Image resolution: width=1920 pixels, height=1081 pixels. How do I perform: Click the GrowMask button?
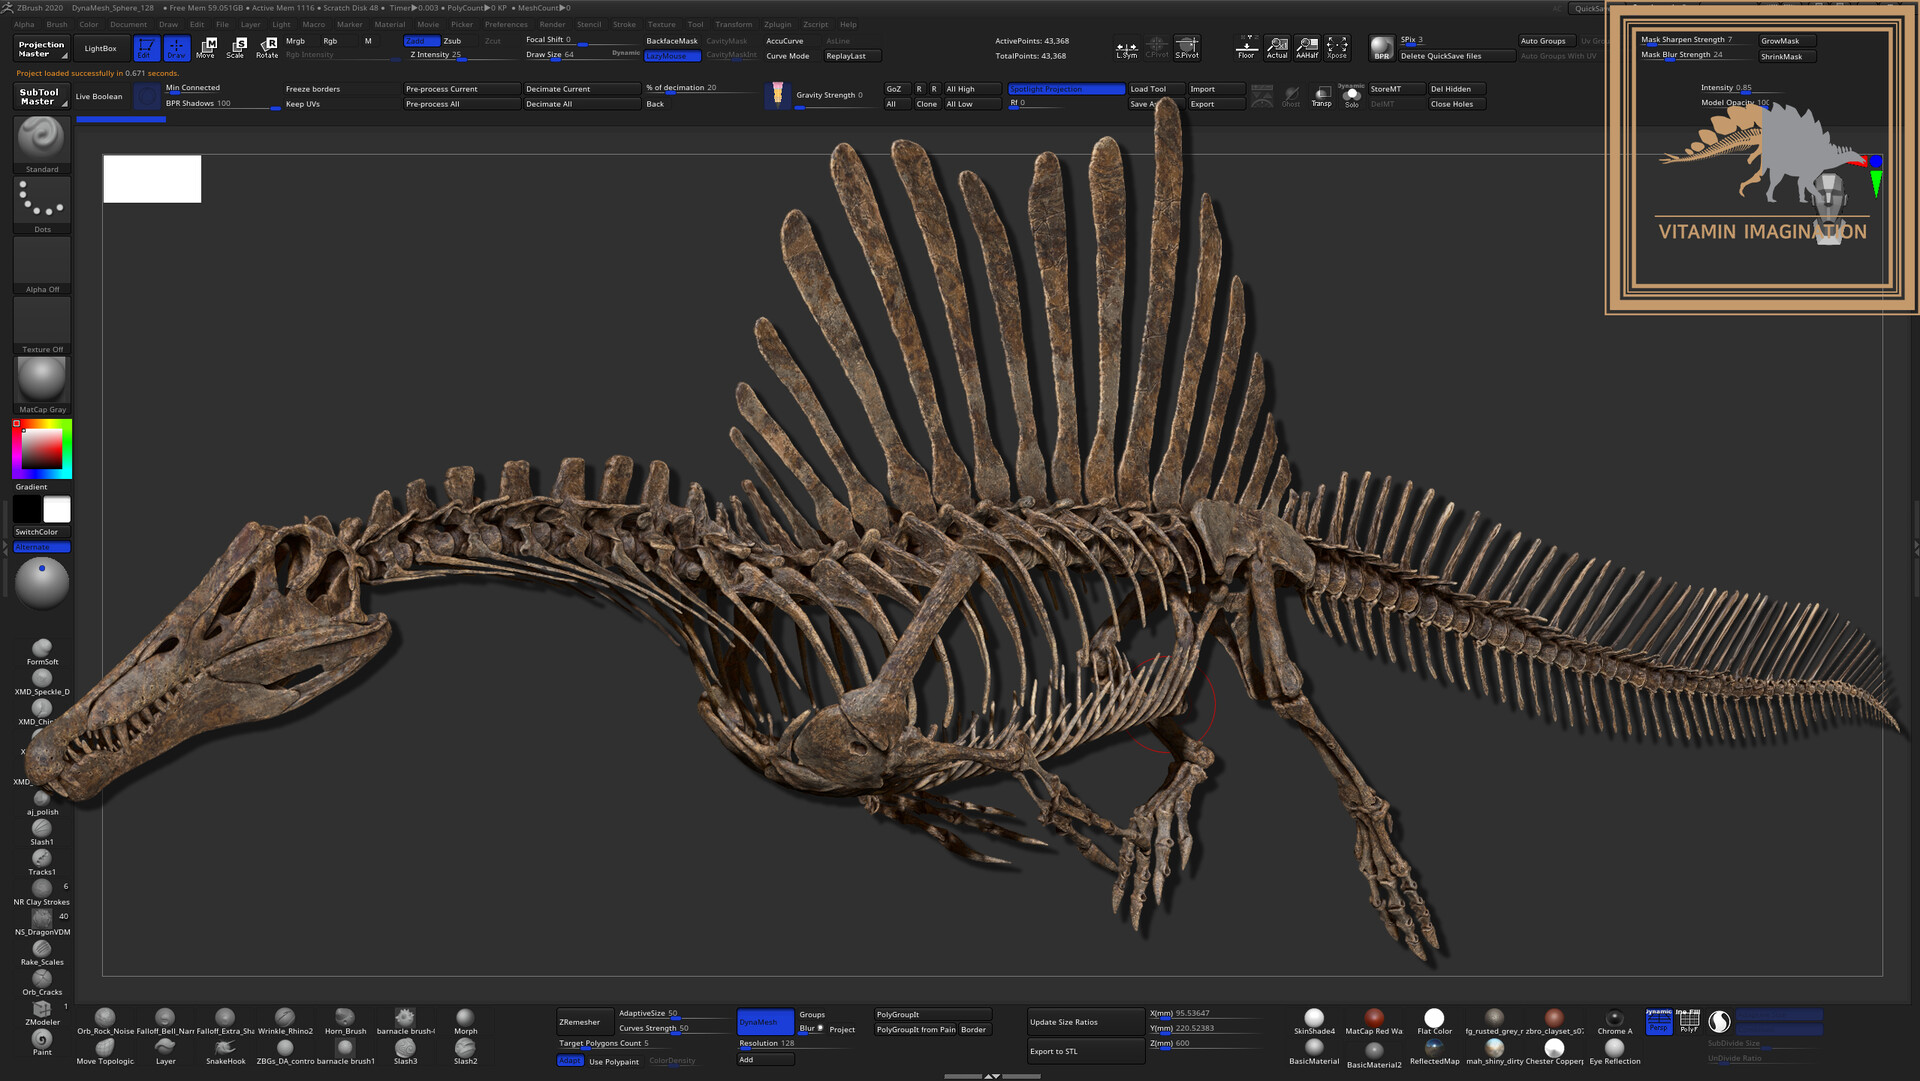pyautogui.click(x=1787, y=41)
